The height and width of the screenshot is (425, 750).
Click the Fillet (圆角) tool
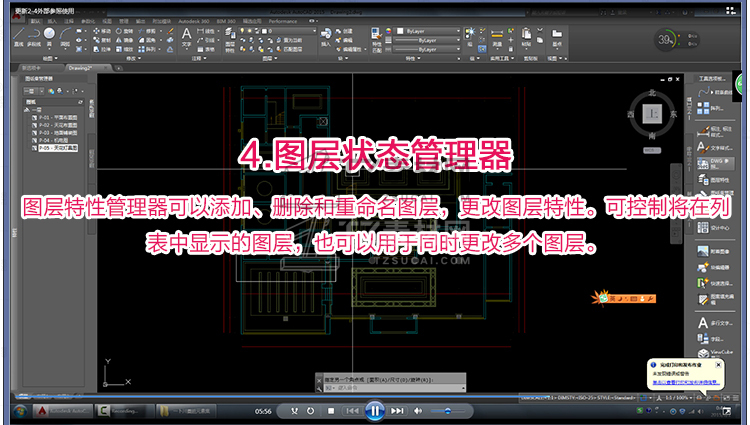tap(147, 40)
